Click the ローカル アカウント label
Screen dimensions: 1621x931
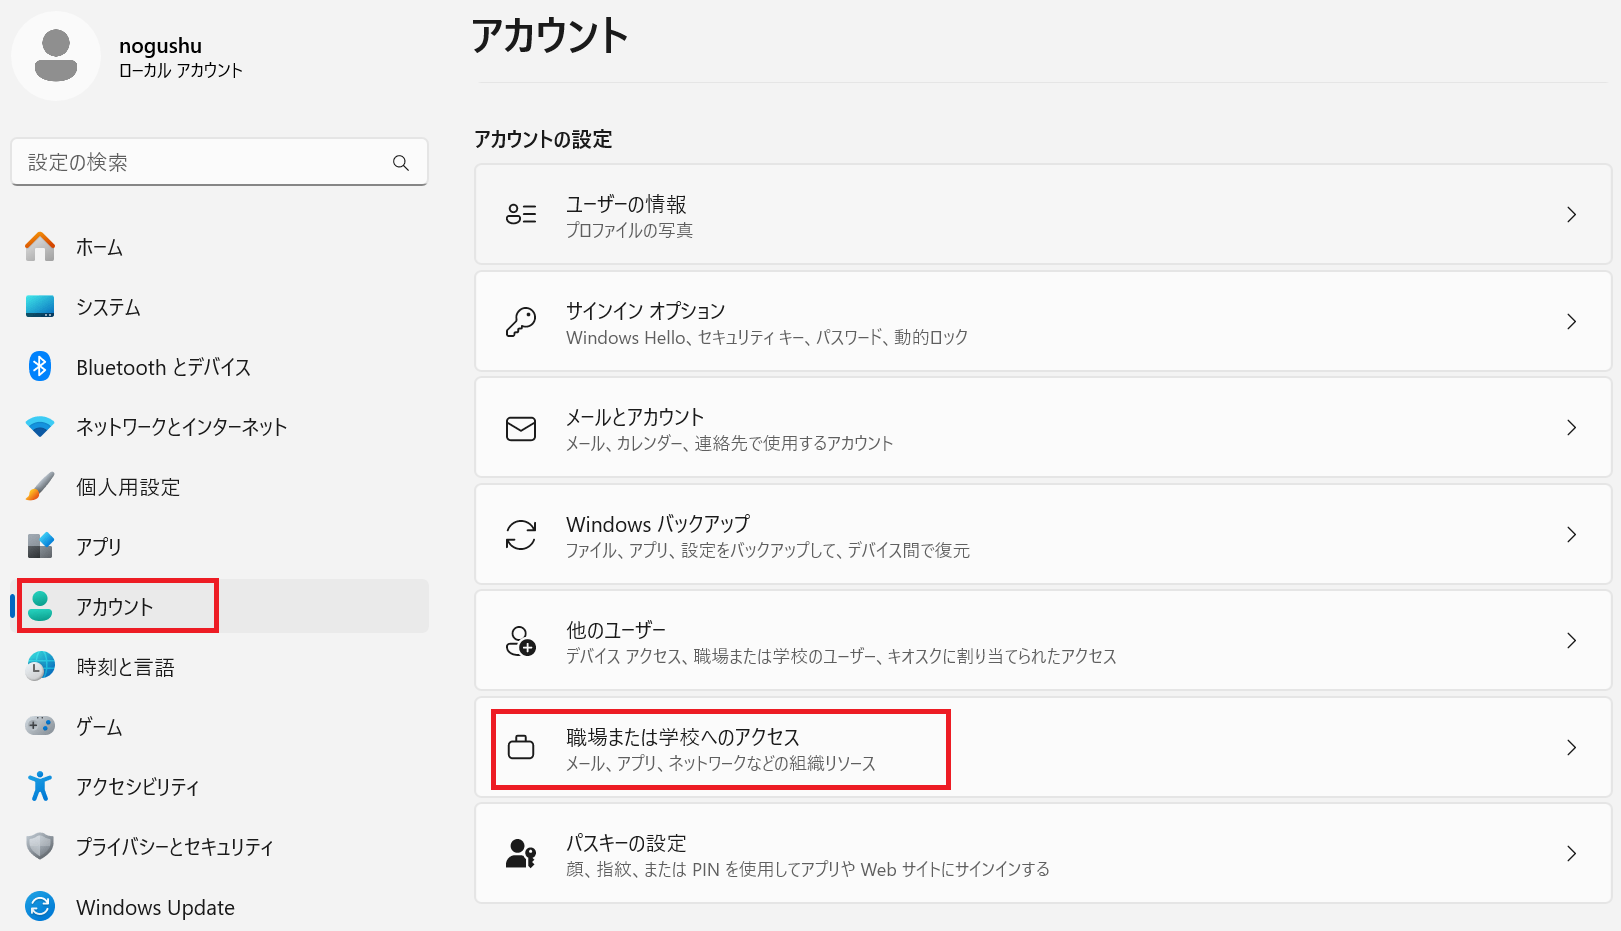pos(181,70)
